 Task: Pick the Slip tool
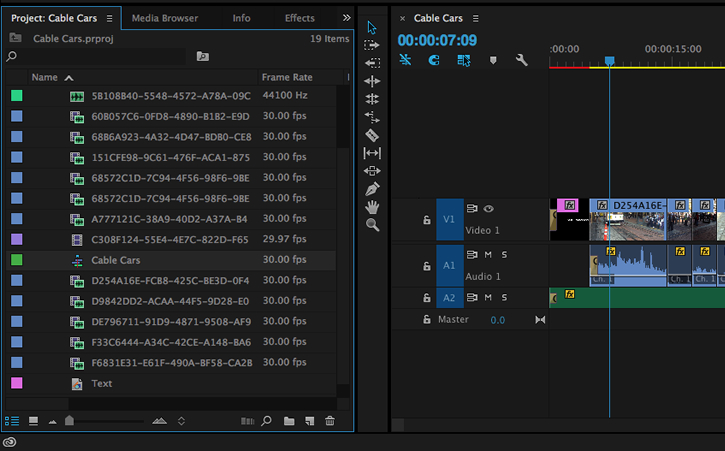[x=372, y=153]
